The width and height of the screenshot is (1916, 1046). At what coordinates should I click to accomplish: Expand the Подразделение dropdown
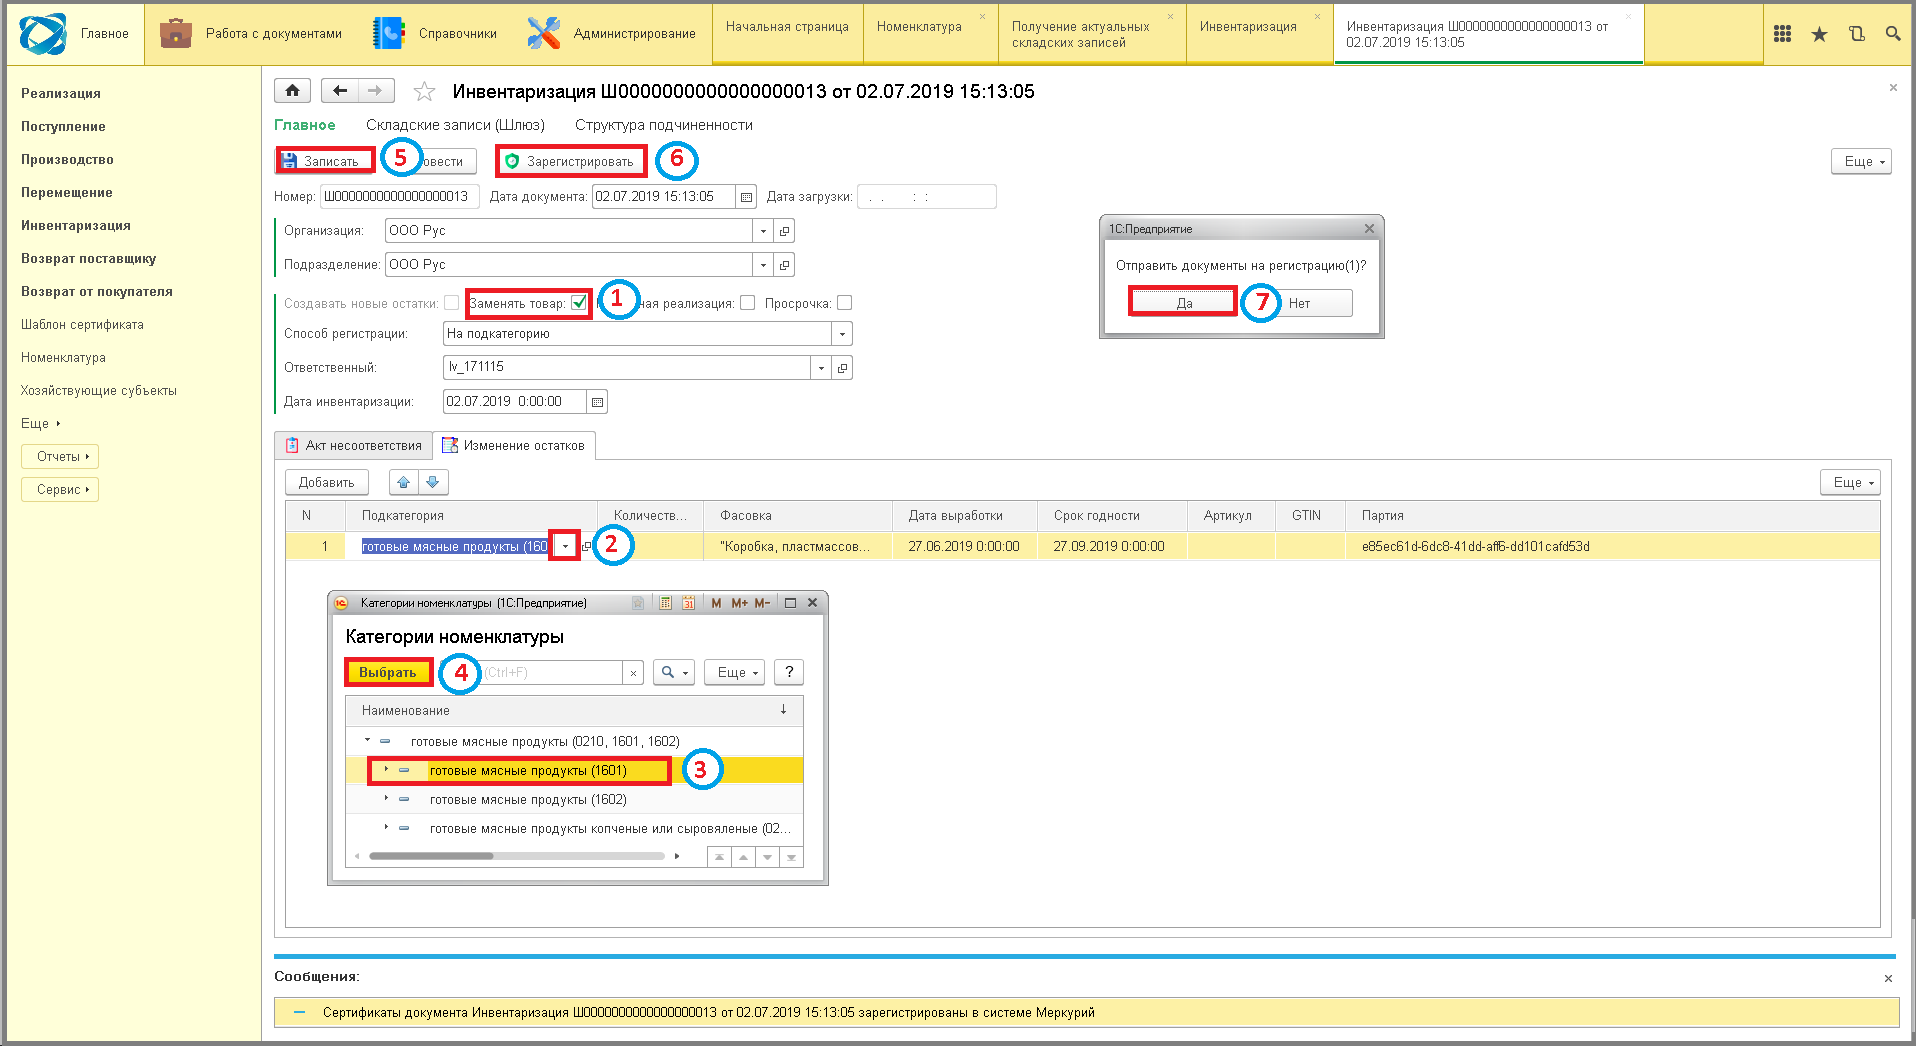point(763,265)
